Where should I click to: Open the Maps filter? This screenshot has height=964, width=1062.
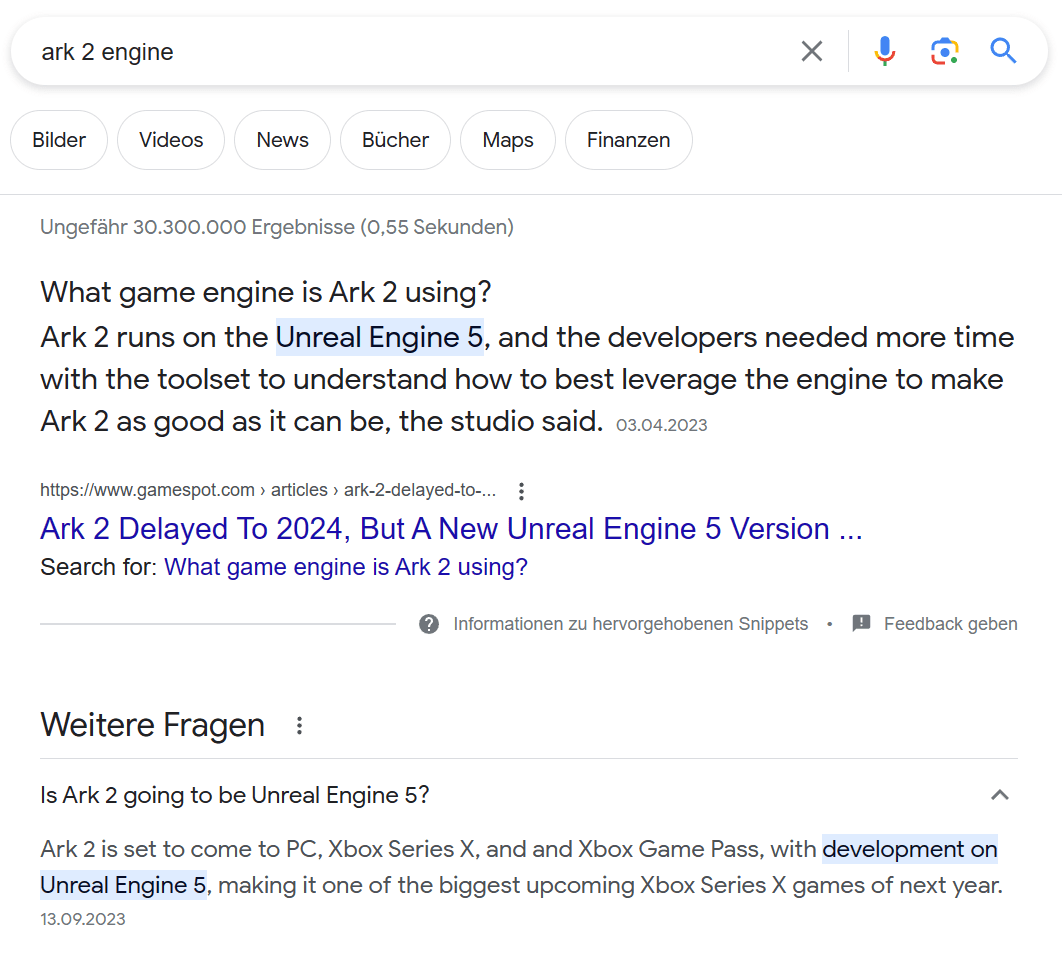click(508, 140)
